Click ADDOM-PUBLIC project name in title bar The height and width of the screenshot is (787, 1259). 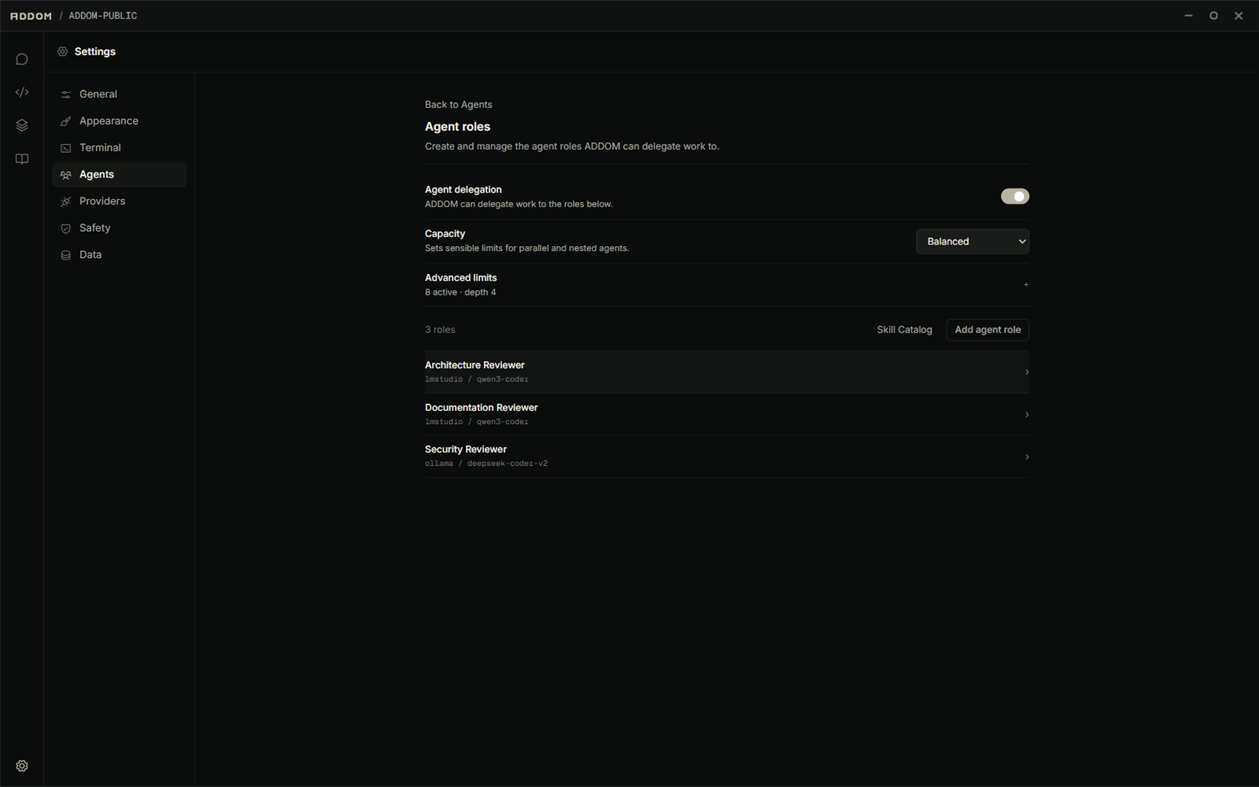pos(103,16)
